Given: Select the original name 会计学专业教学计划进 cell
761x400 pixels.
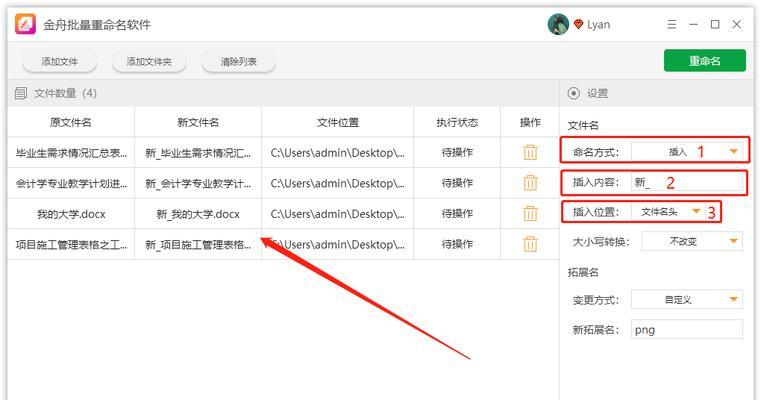Looking at the screenshot, I should 71,183.
